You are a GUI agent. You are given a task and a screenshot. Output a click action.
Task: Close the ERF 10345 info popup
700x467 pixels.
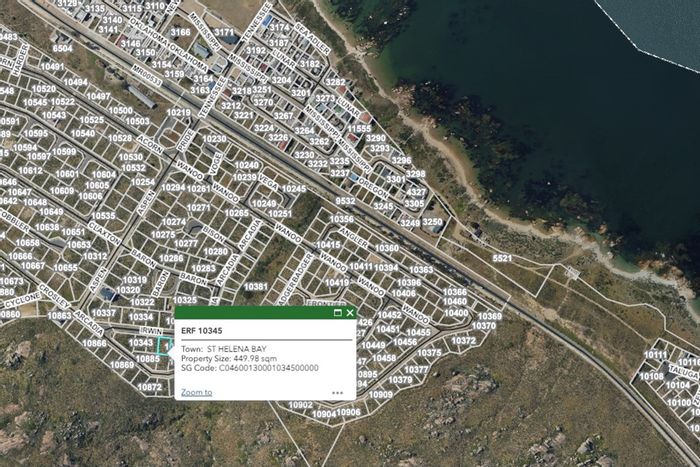point(350,313)
